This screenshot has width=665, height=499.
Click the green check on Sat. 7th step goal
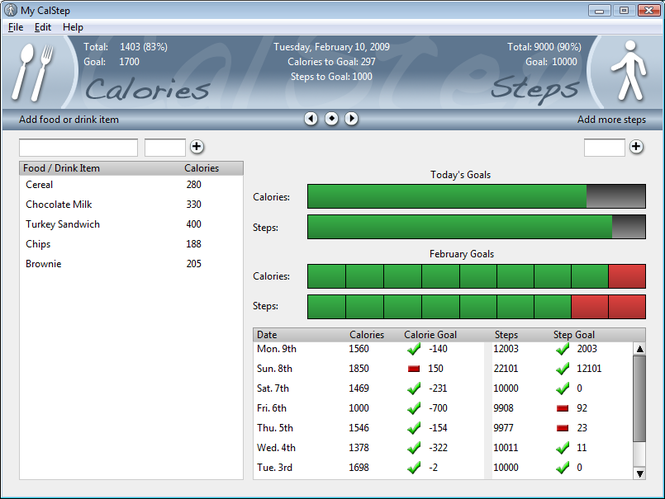562,388
